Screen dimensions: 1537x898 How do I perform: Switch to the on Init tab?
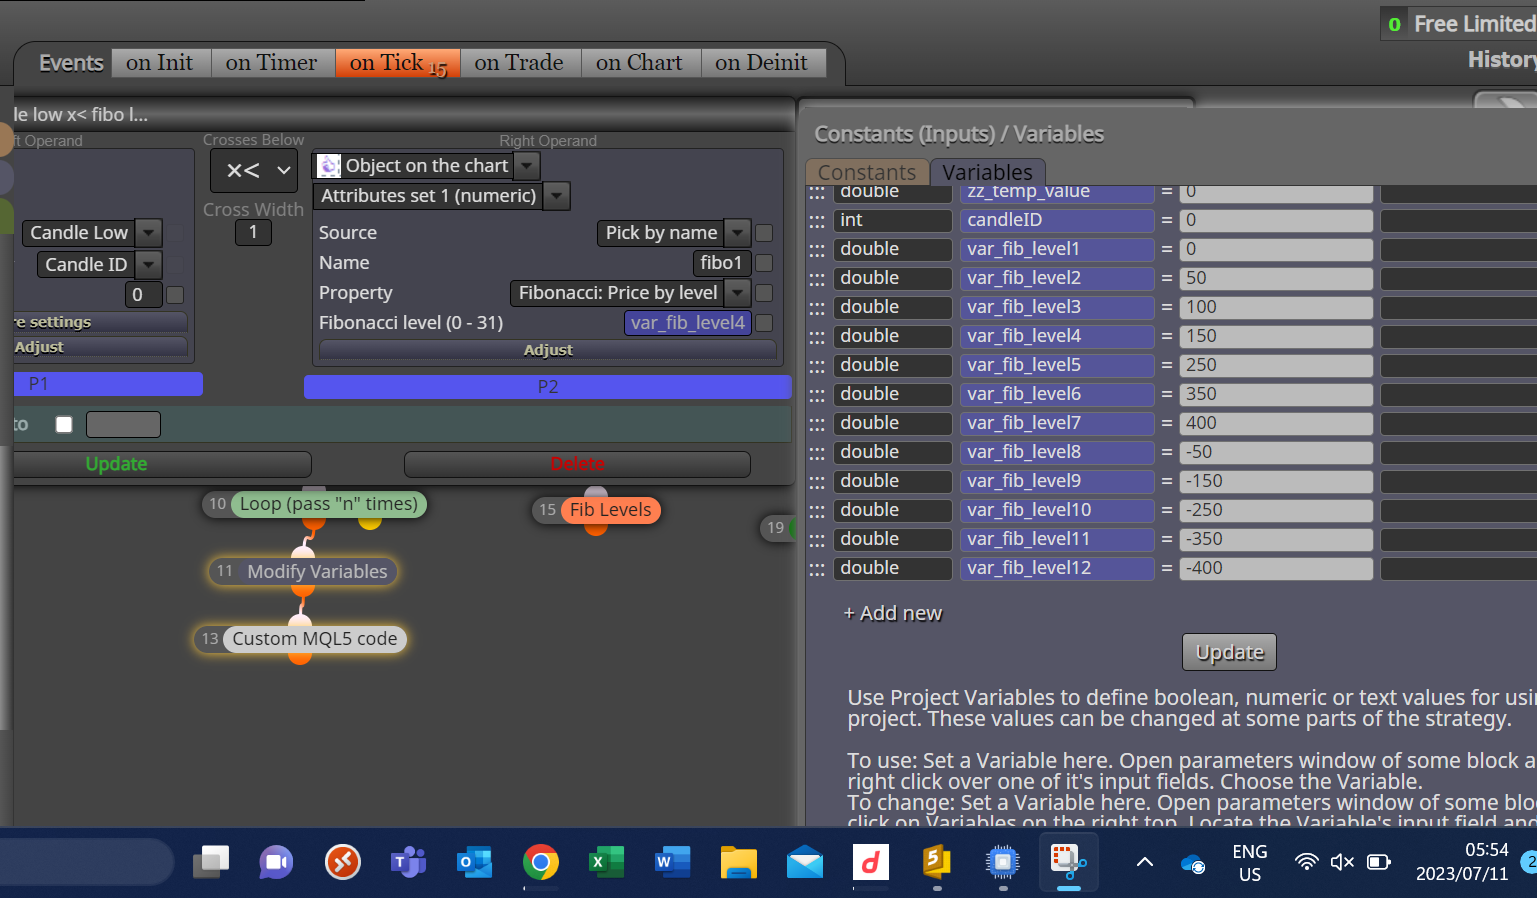coord(160,63)
